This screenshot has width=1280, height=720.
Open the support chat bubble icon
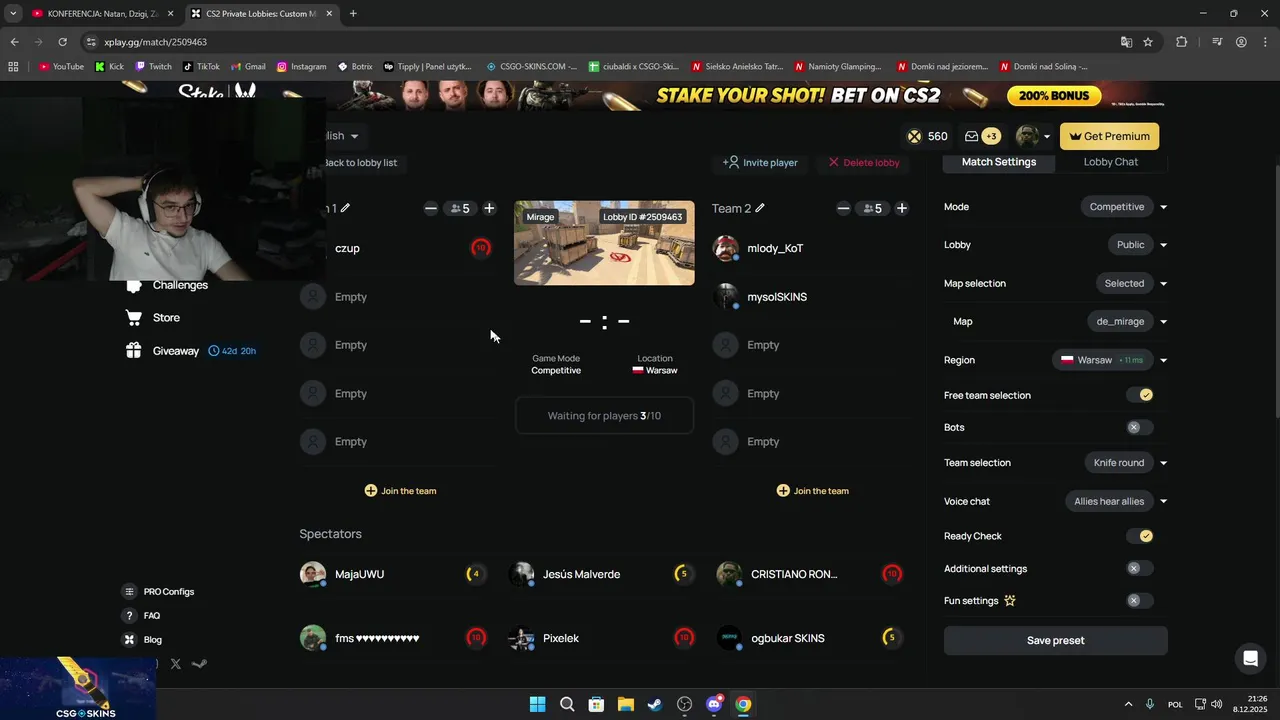[x=1250, y=658]
